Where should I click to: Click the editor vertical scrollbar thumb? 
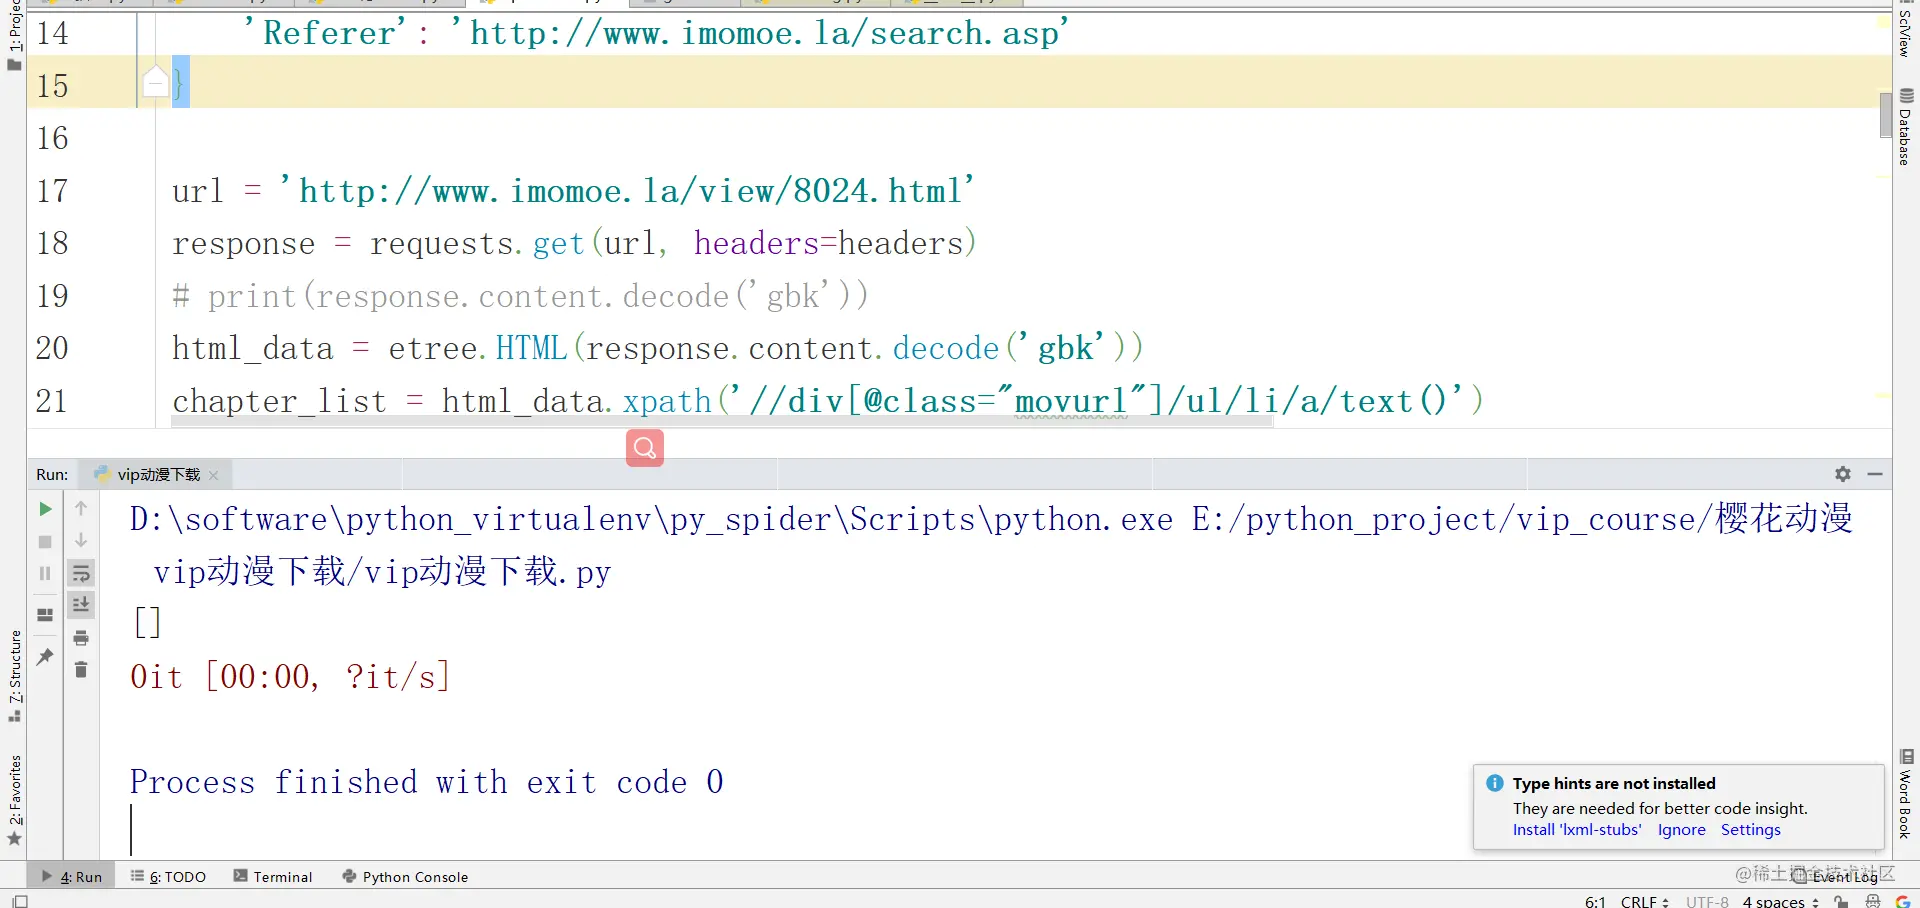point(1885,114)
